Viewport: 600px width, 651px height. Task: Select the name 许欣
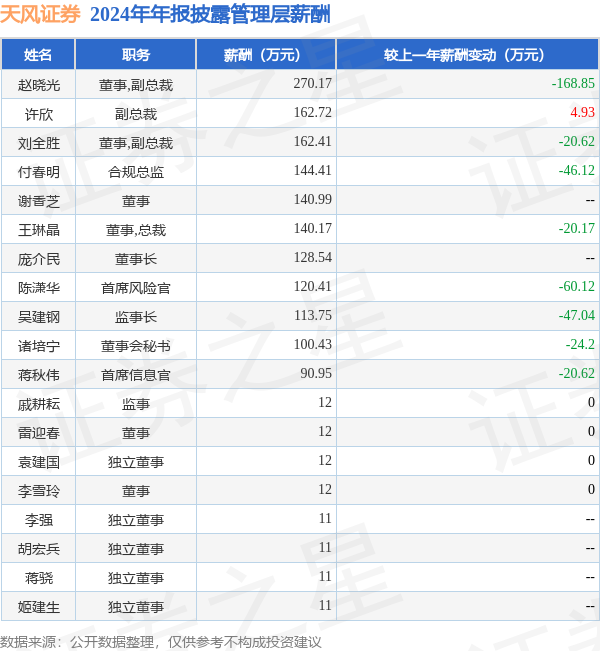(39, 114)
